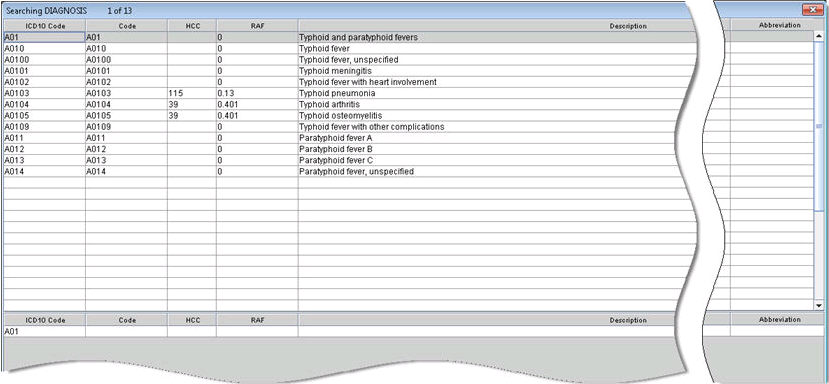Click the bottom HCC search field
This screenshot has height=384, width=829.
pos(192,332)
